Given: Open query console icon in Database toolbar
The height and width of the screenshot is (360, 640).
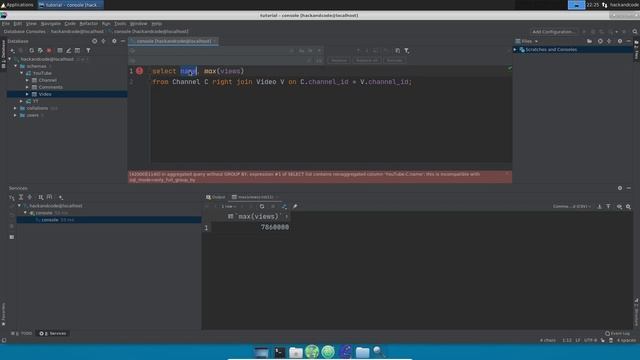Looking at the screenshot, I should (77, 51).
